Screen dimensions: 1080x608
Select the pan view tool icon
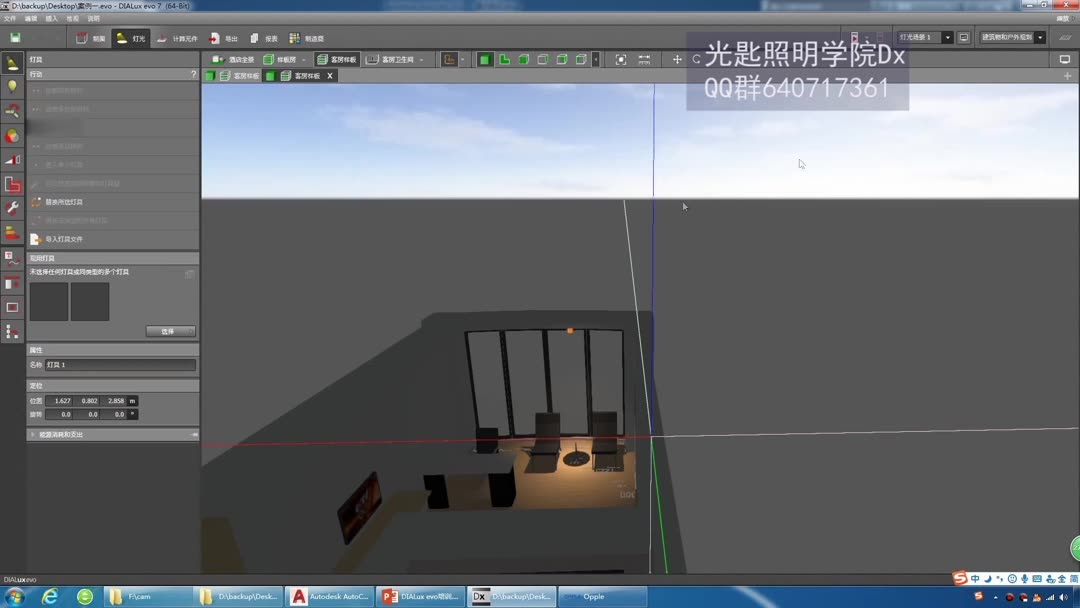click(678, 59)
